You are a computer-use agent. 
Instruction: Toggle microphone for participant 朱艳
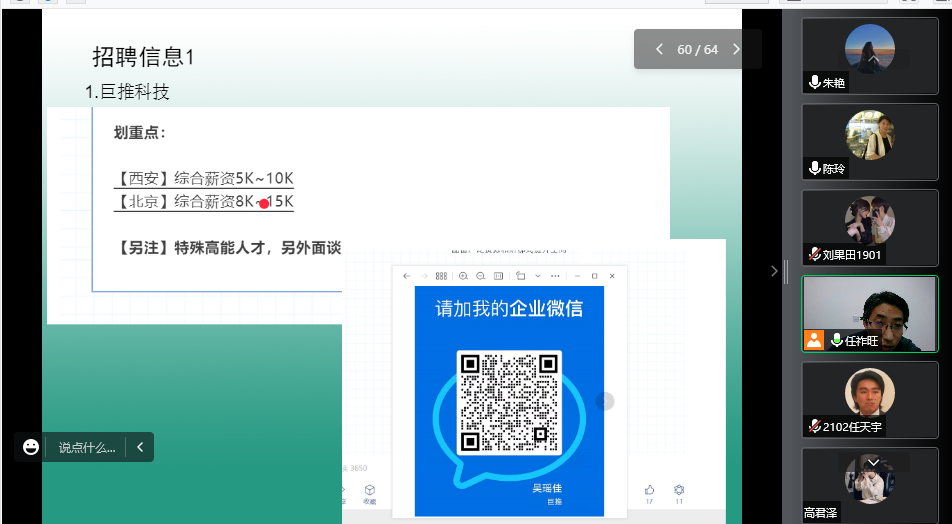pos(815,83)
